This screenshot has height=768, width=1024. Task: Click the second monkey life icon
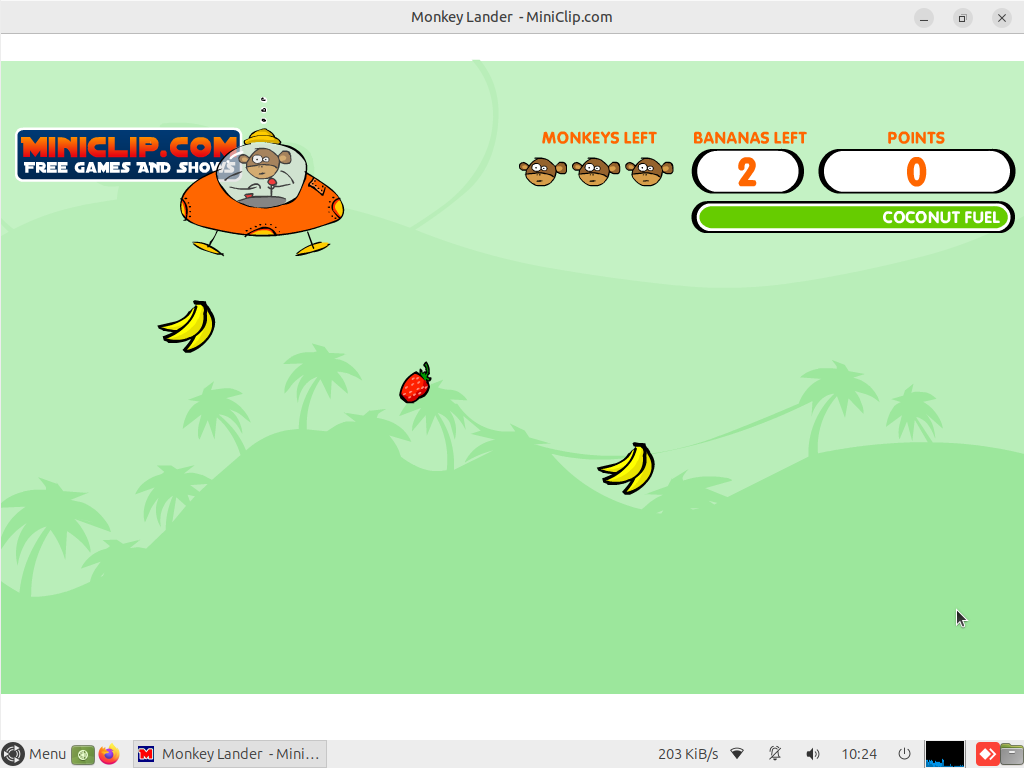pyautogui.click(x=595, y=171)
